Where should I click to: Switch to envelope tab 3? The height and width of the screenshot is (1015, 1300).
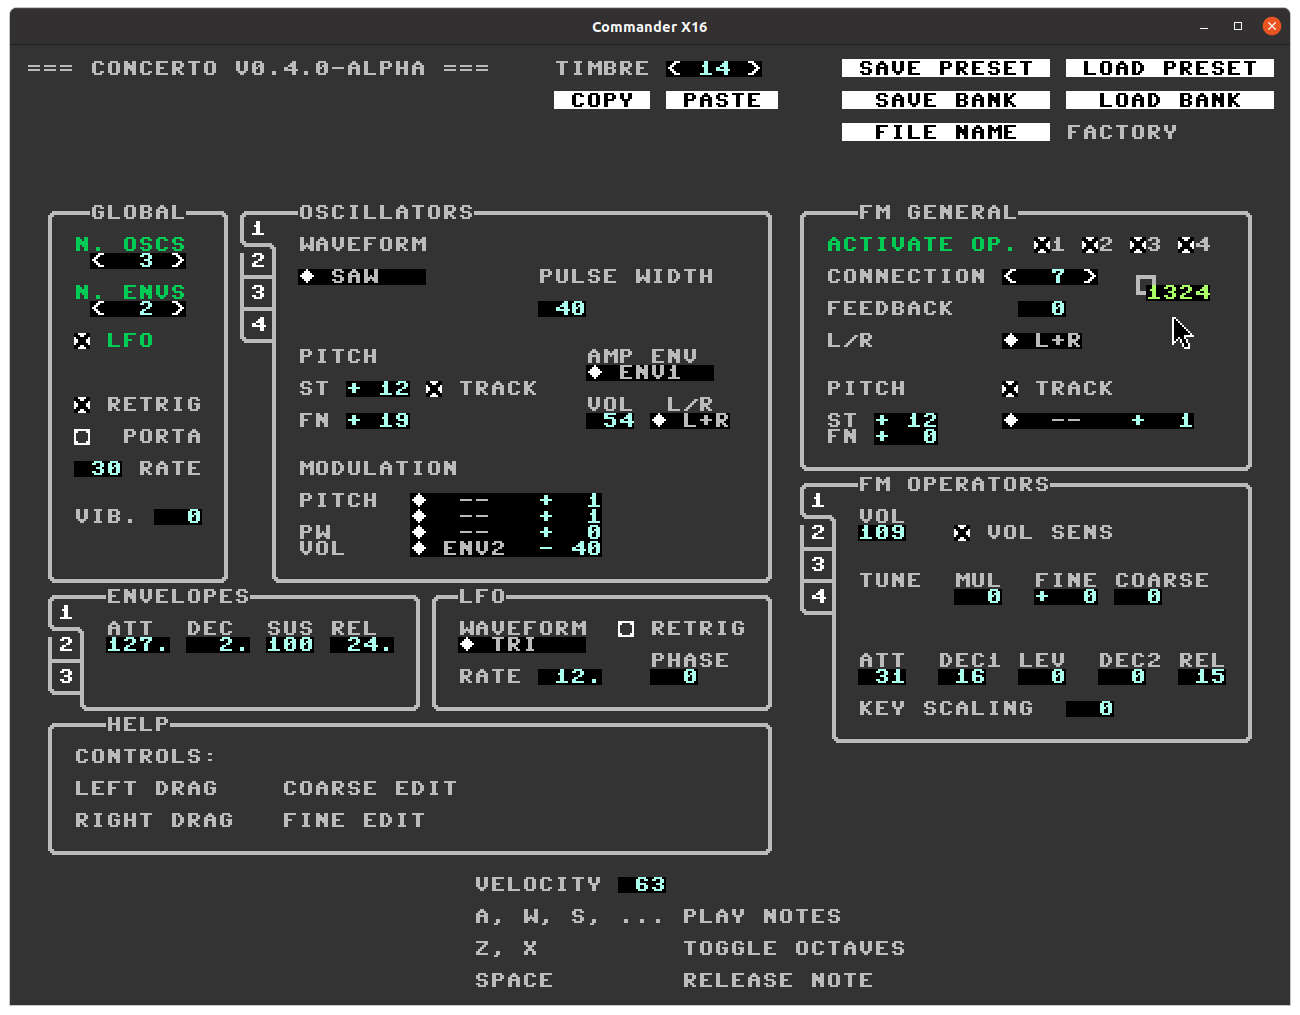coord(66,676)
